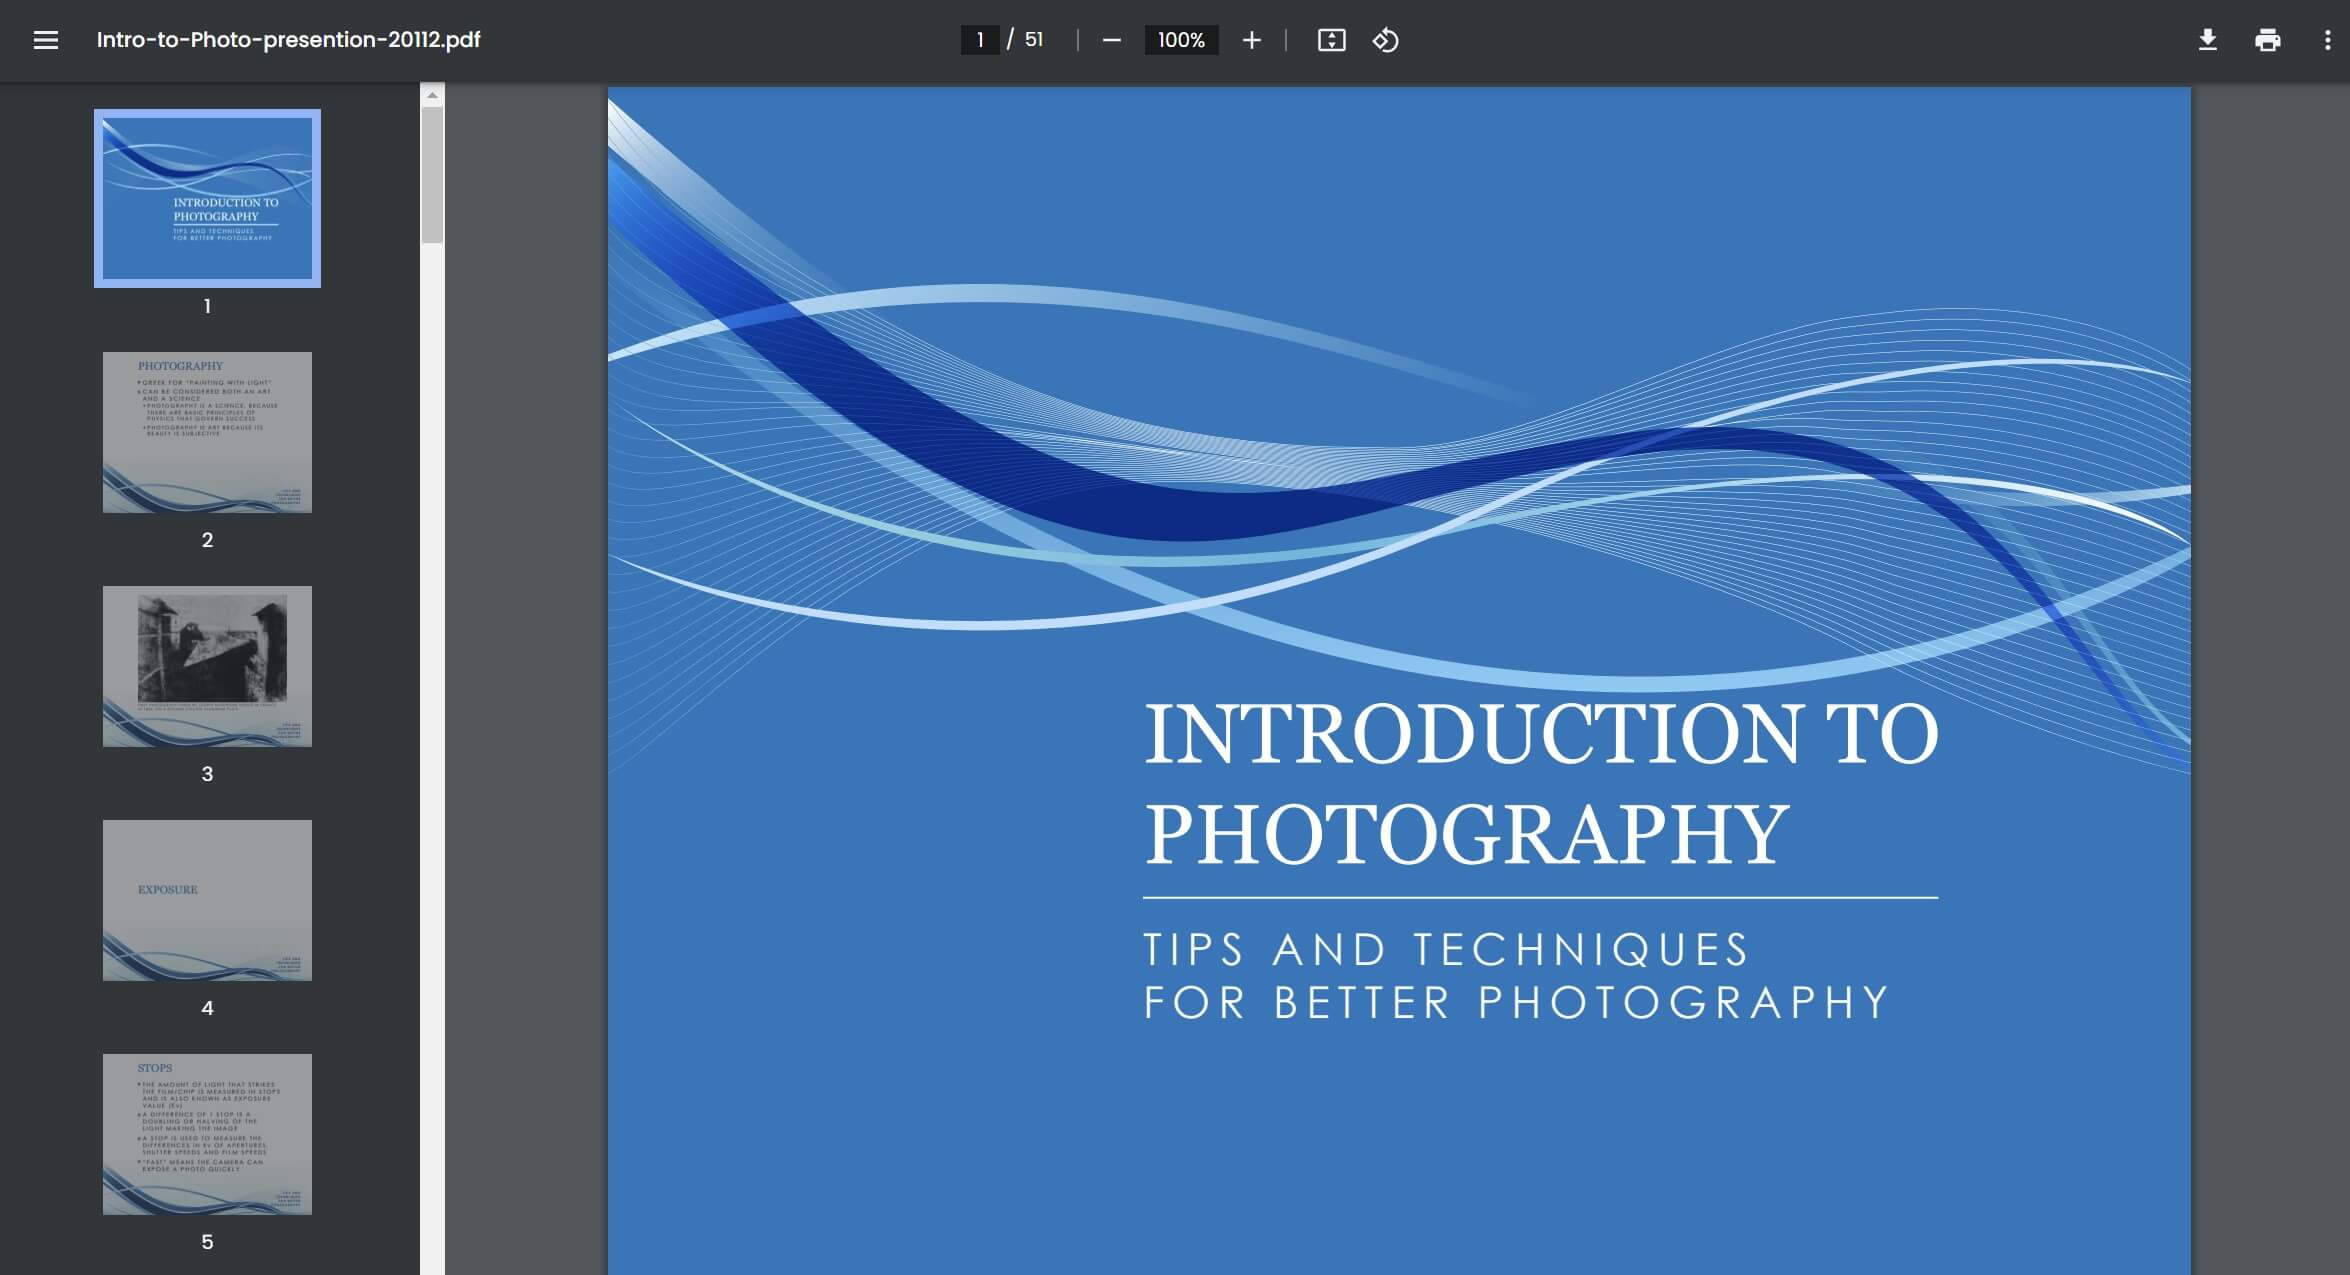Screen dimensions: 2350x1275
Task: Click the fit to page icon
Action: pyautogui.click(x=1331, y=40)
